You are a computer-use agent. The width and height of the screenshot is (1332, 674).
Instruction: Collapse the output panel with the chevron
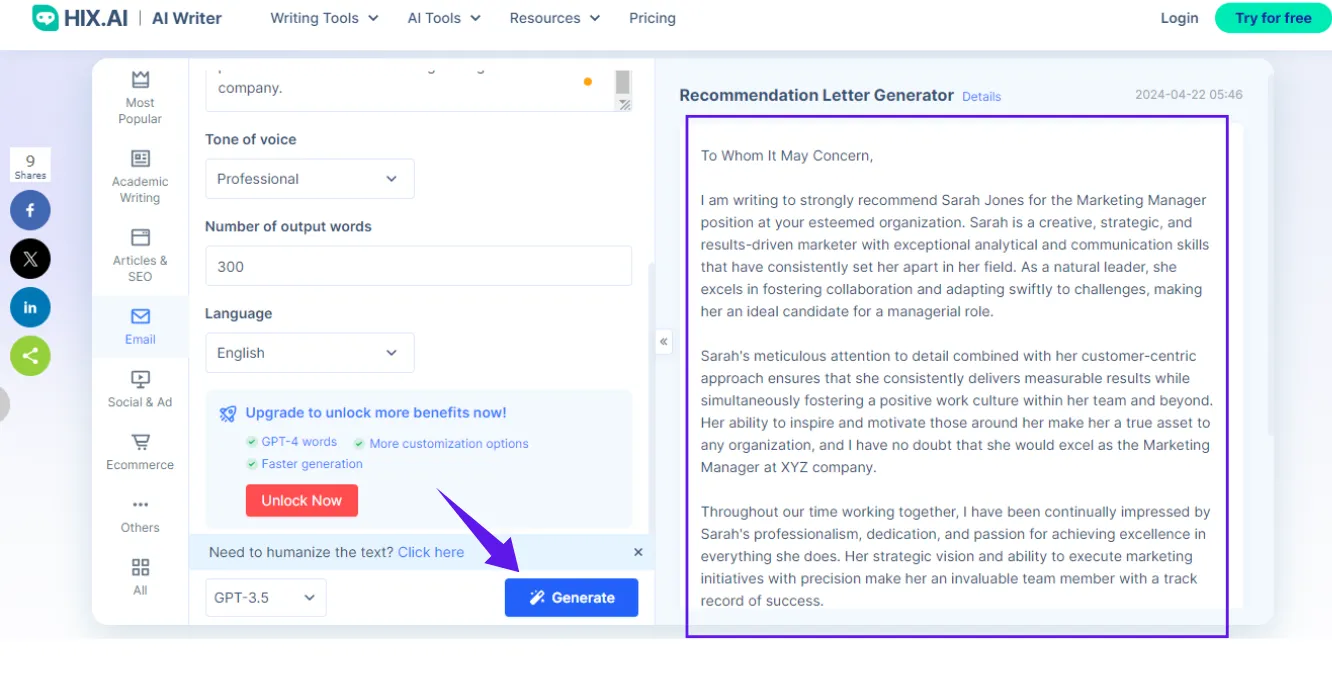[663, 341]
